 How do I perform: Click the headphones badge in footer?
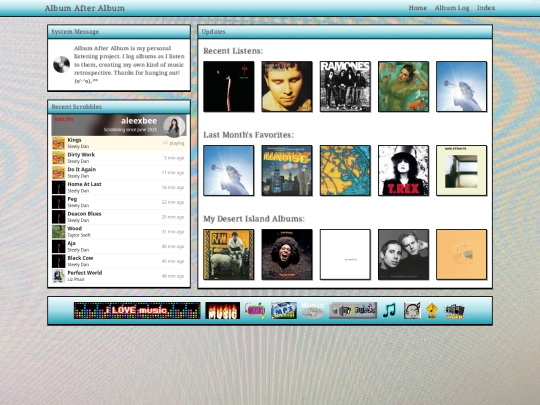(x=412, y=310)
